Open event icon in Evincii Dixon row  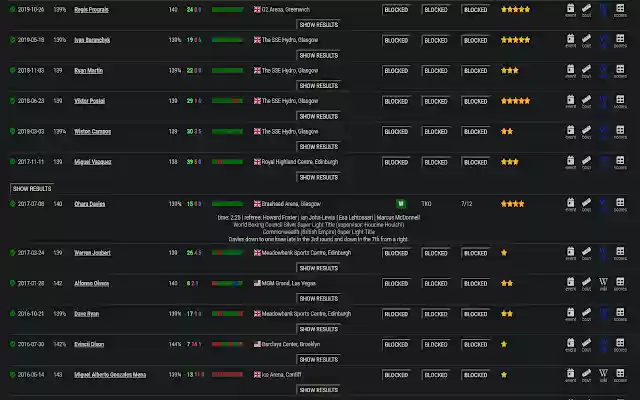571,344
